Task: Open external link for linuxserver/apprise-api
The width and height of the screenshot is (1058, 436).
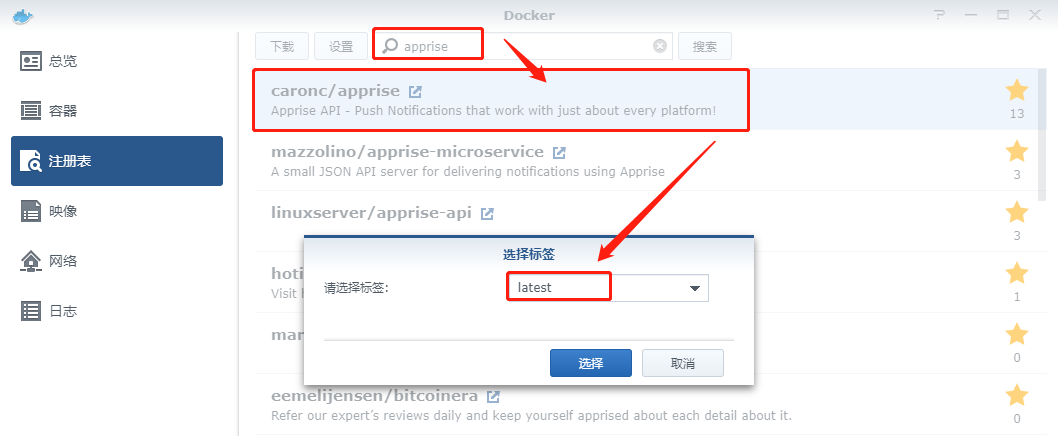Action: click(487, 214)
